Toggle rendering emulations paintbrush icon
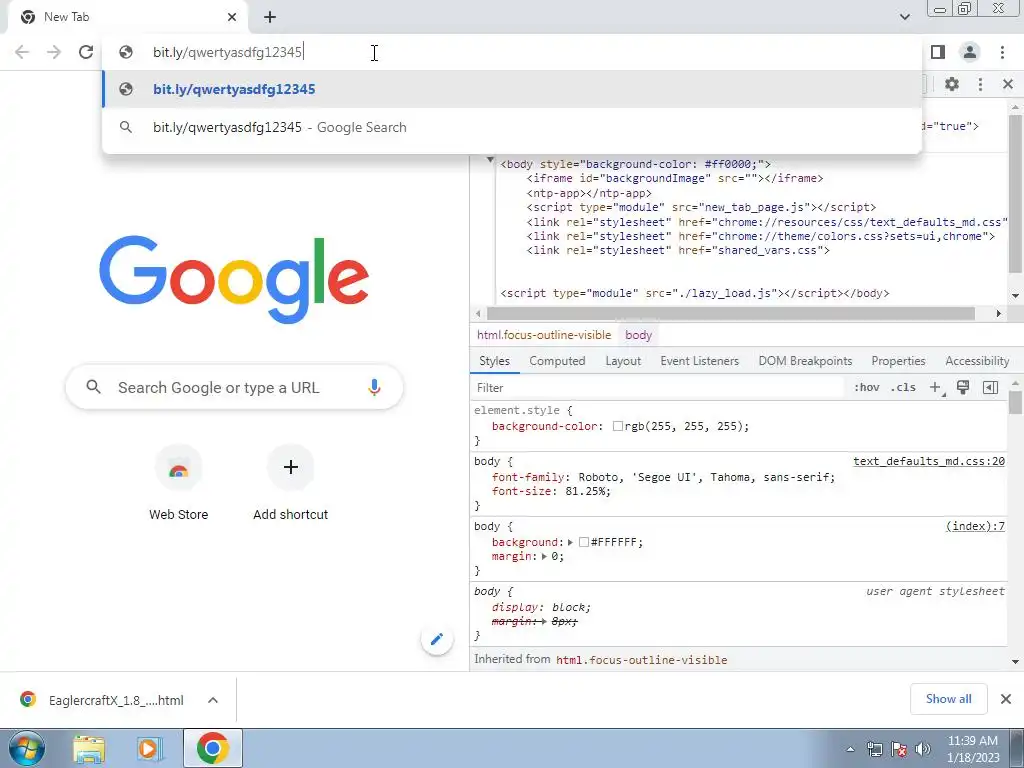The height and width of the screenshot is (768, 1024). pyautogui.click(x=963, y=387)
